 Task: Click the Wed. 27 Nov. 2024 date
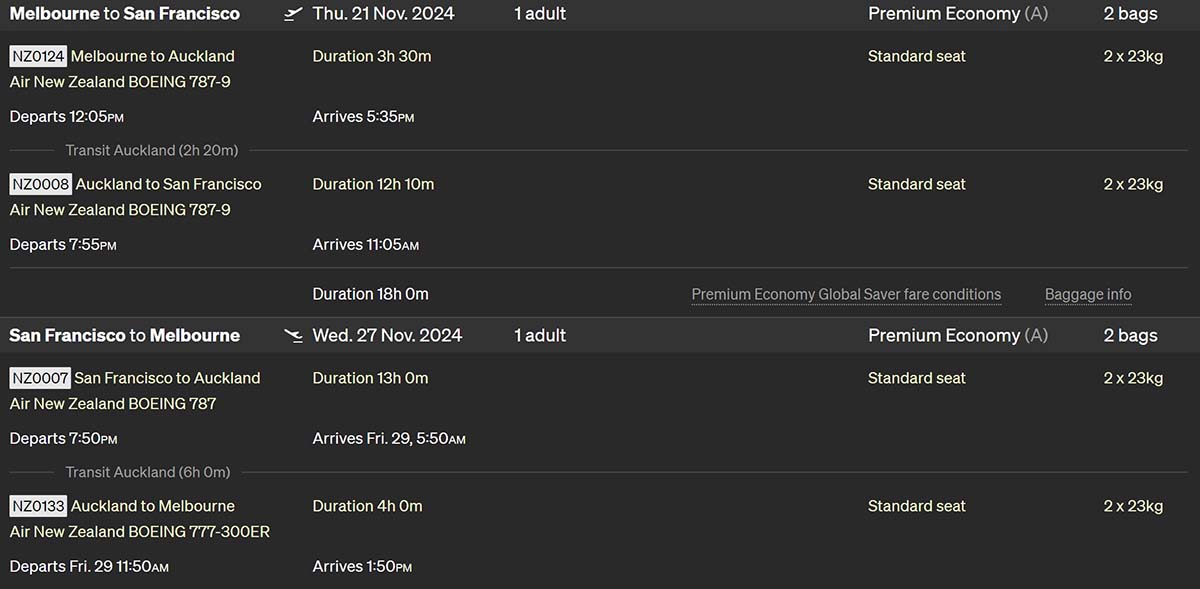[387, 336]
